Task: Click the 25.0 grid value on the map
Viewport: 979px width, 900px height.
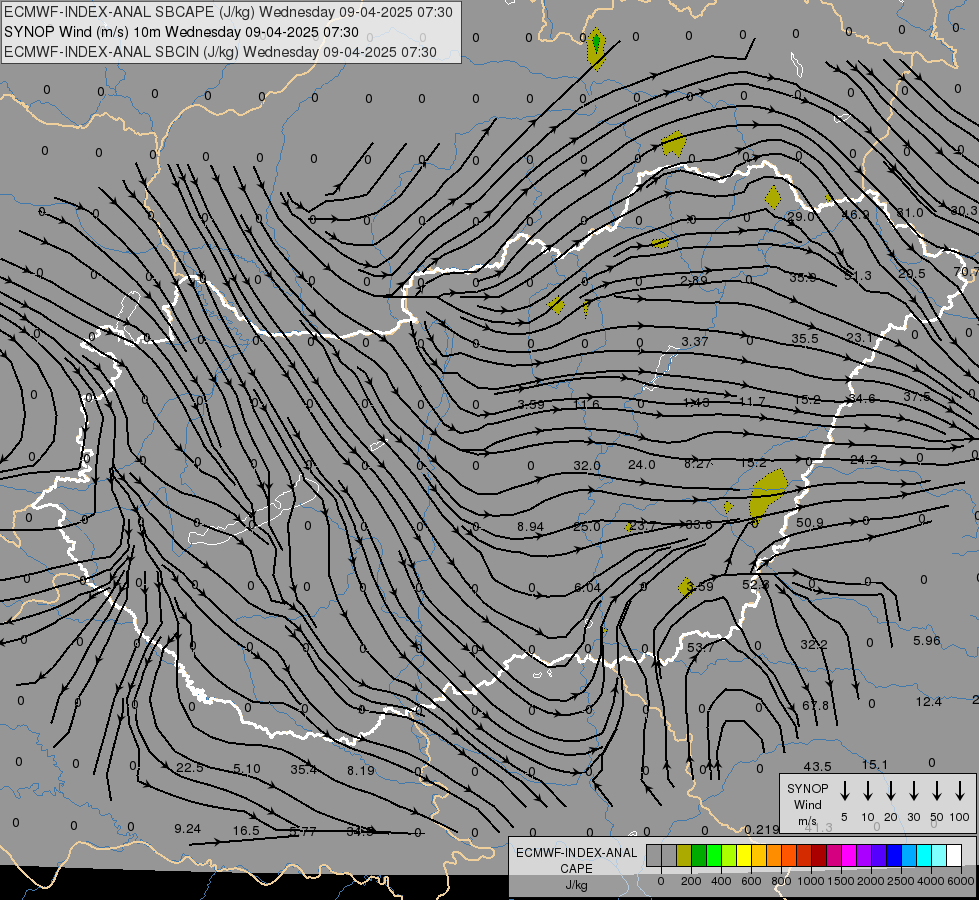Action: (x=587, y=527)
